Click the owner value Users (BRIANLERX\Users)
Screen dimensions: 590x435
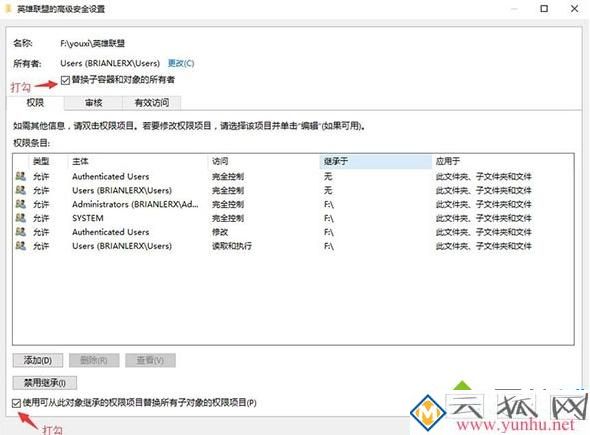(110, 63)
